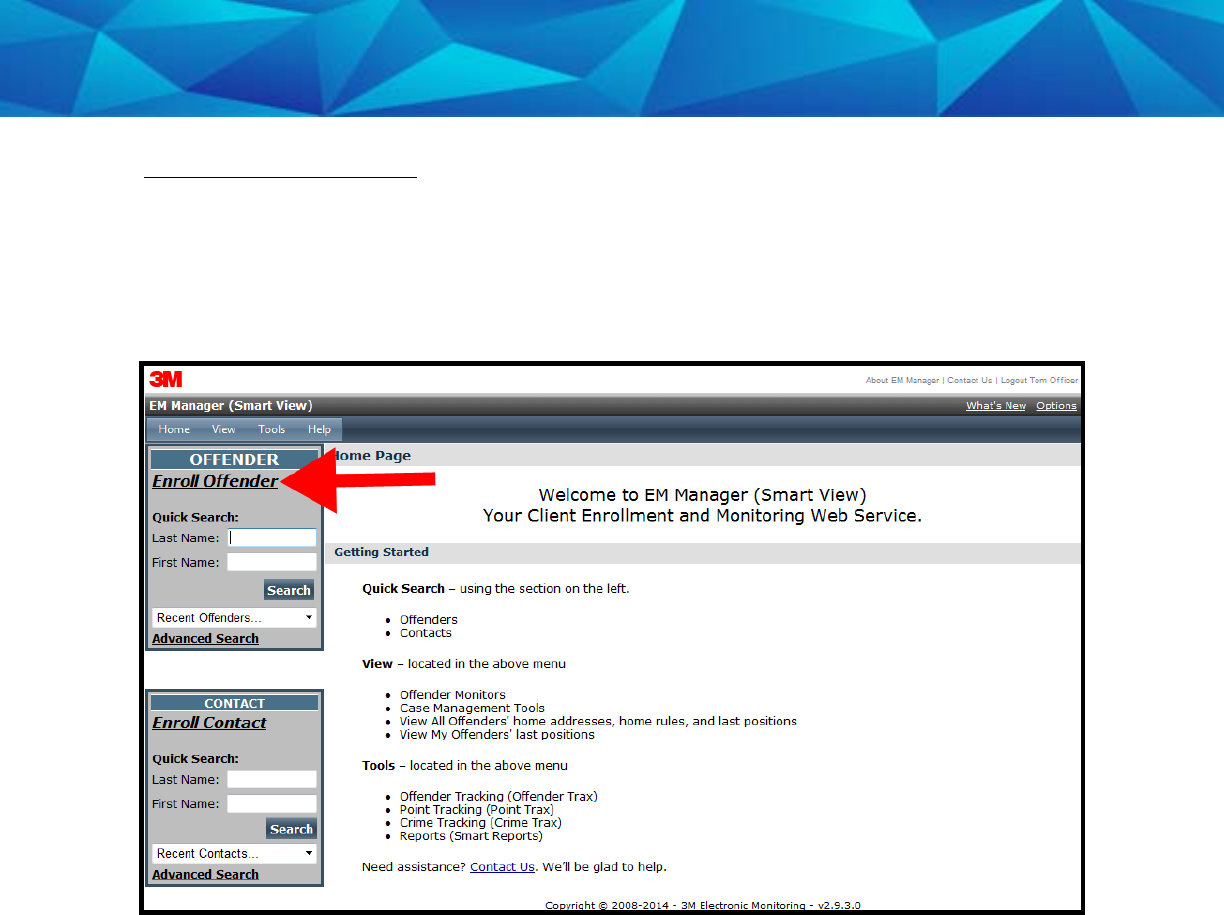The width and height of the screenshot is (1224, 915).
Task: Click Search in the Offender panel
Action: point(289,590)
